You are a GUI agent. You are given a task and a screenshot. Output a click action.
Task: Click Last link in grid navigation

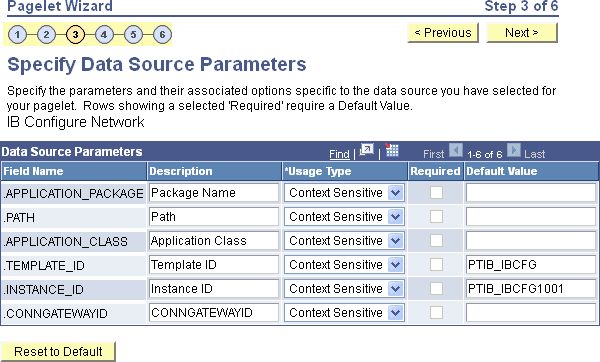535,154
